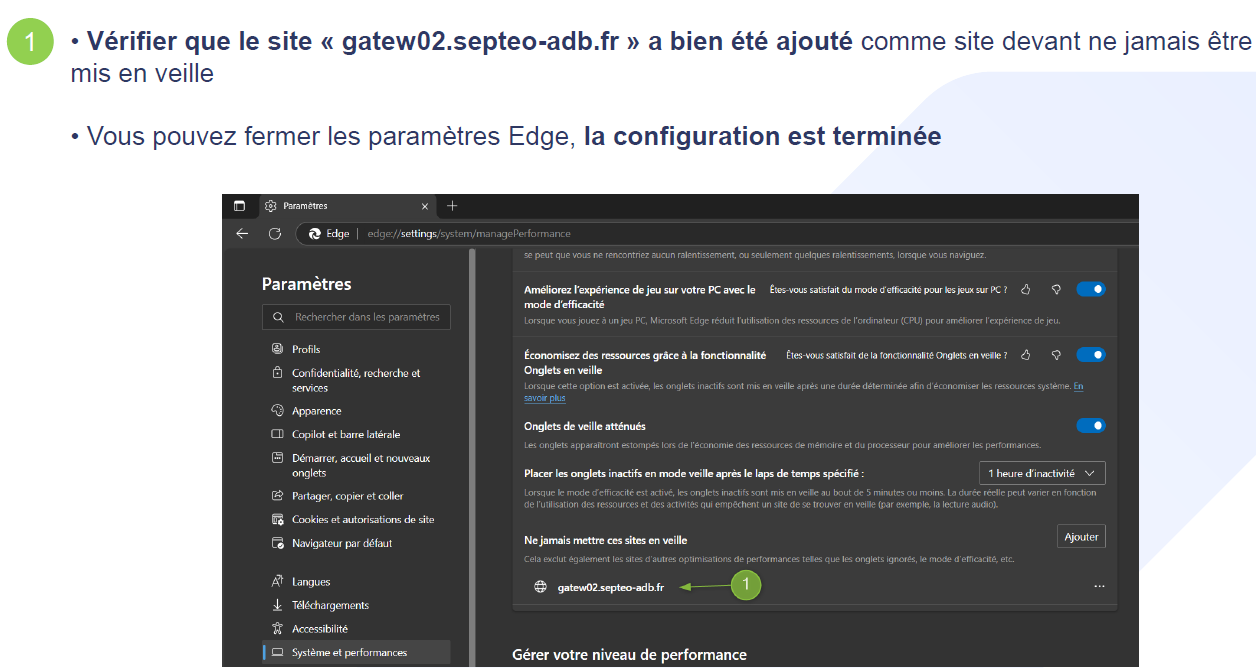Click the Téléchargements download arrow icon

tap(278, 605)
